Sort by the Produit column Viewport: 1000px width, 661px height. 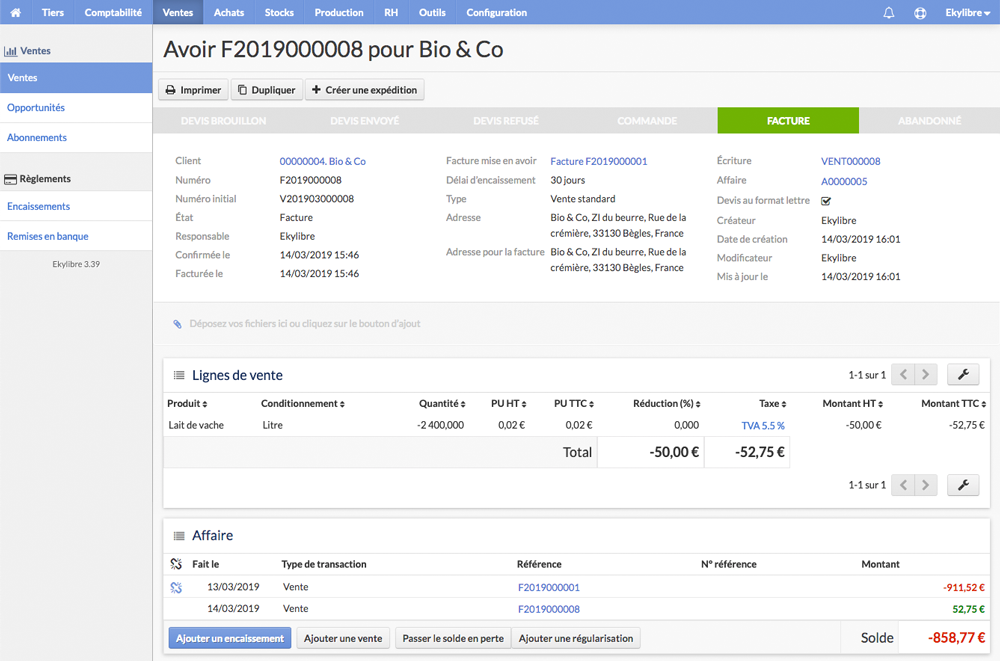[187, 403]
